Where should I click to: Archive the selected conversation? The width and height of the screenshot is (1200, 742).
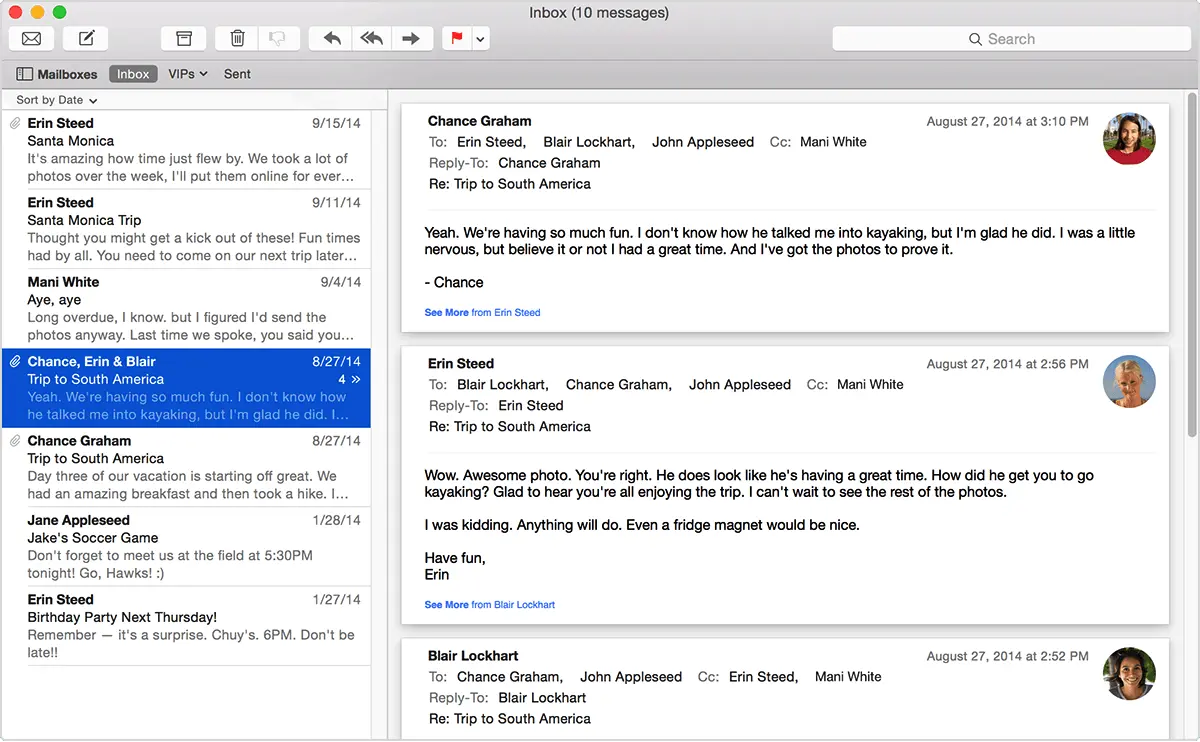pos(183,38)
